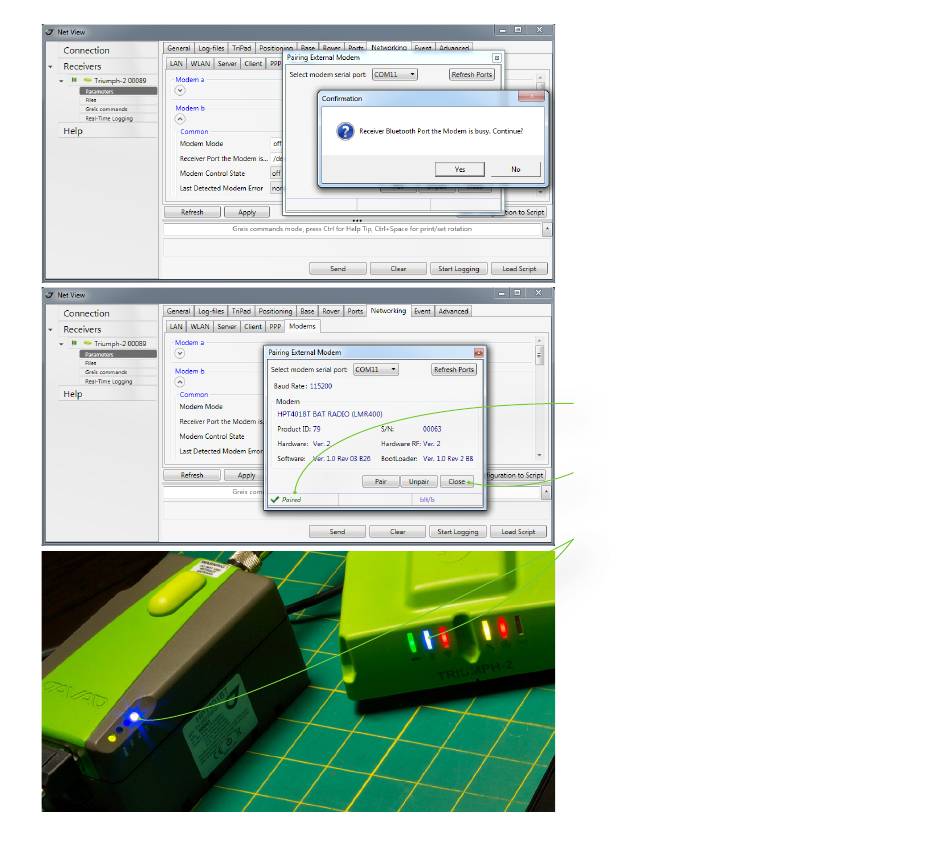This screenshot has width=950, height=844.
Task: Click the Paired checkmark icon in the lower pairing dialog
Action: coord(275,499)
